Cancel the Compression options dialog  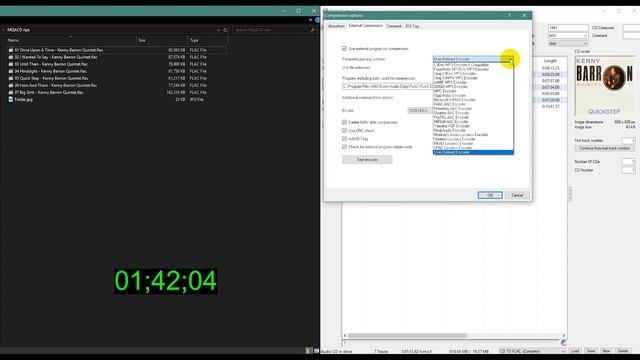tap(517, 195)
